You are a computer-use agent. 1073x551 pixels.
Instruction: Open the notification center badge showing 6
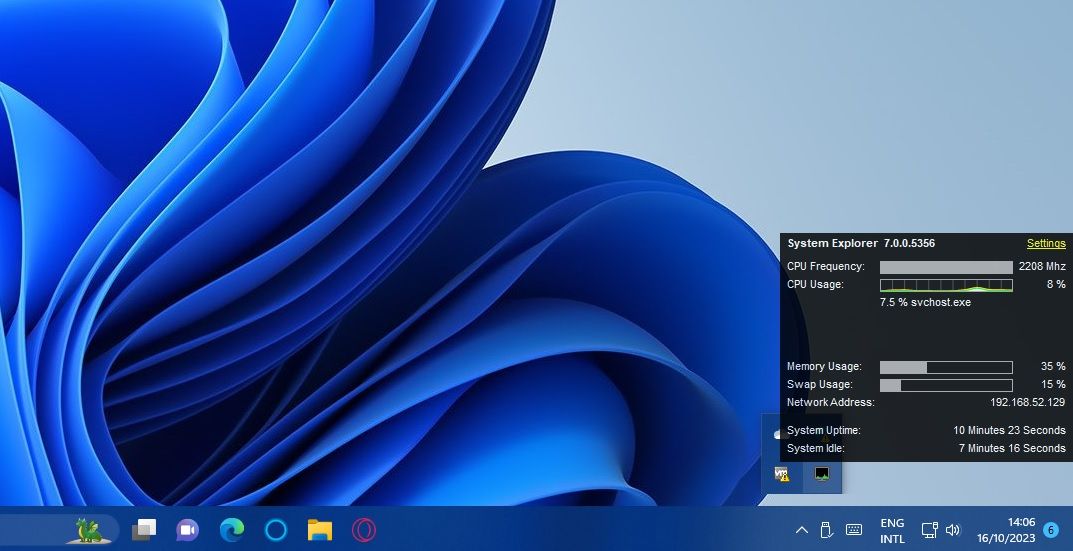(1051, 529)
